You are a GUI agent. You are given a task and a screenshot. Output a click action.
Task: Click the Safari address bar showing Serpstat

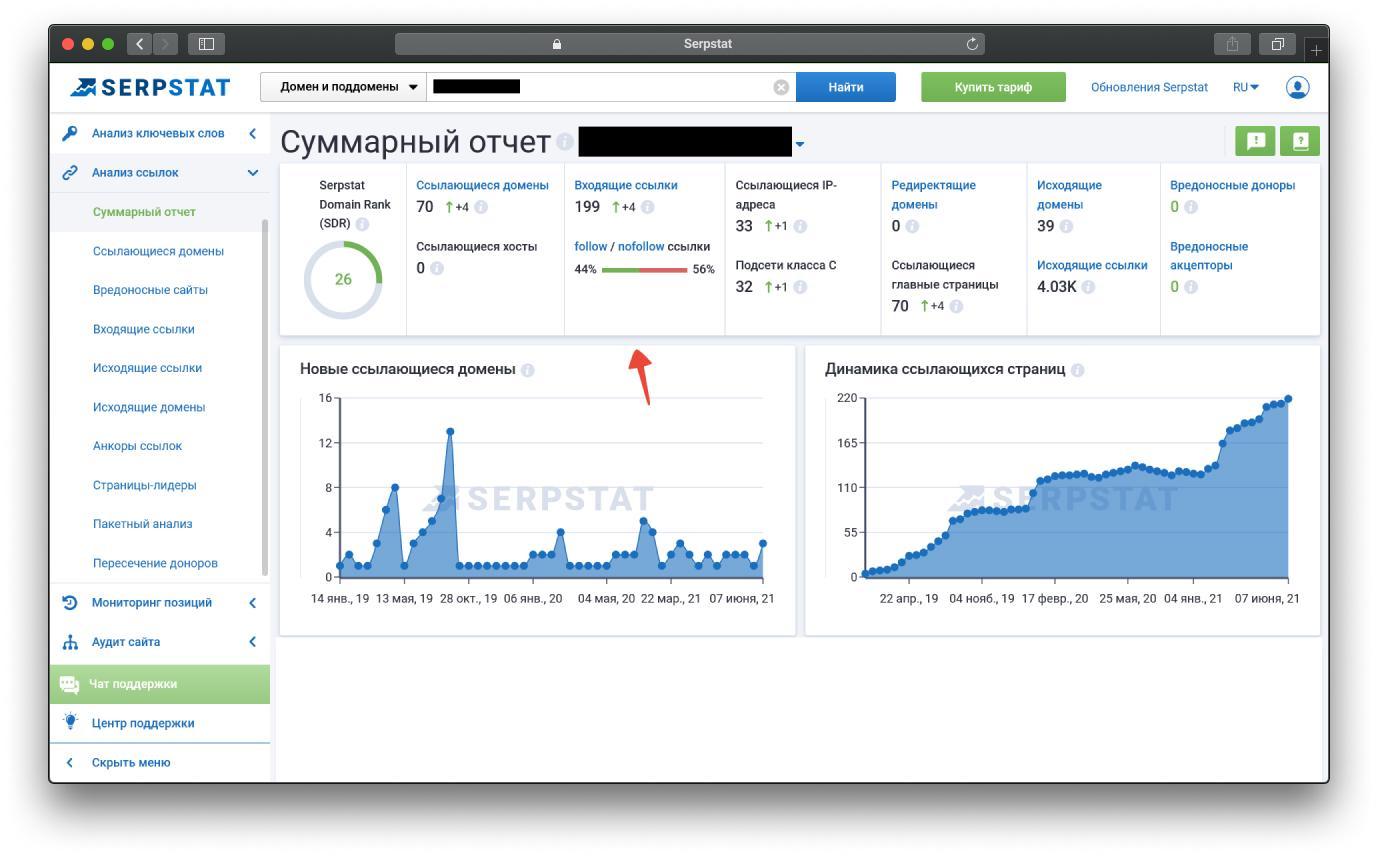click(690, 44)
